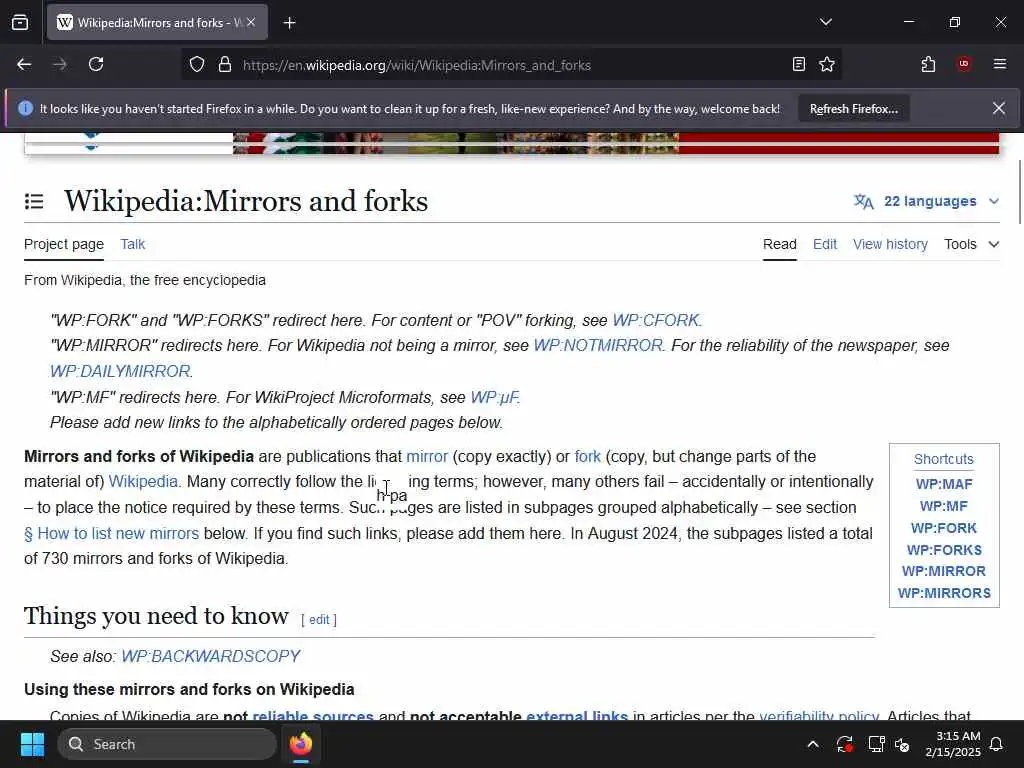Switch to the Talk tab
The width and height of the screenshot is (1024, 768).
[x=133, y=244]
